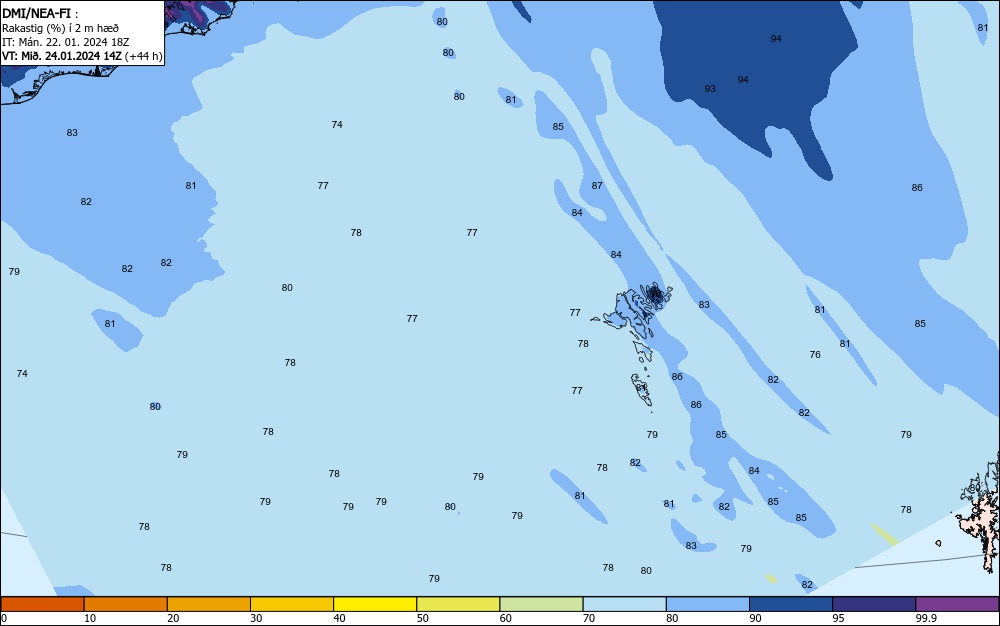This screenshot has width=1000, height=626.
Task: Click the dark blue 90–95 legend swatch
Action: (791, 604)
